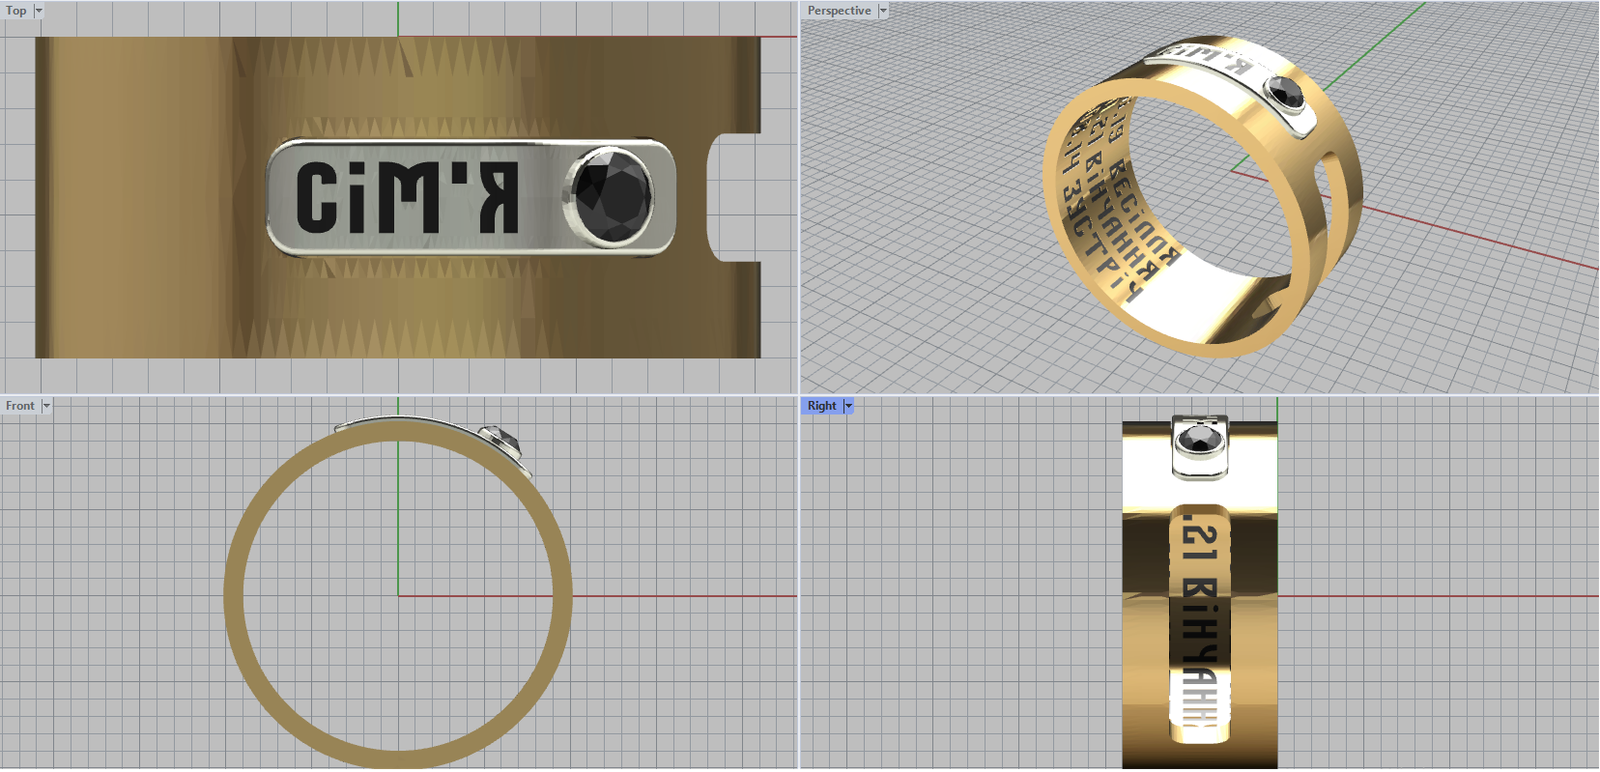
Task: Open the Right viewport dropdown arrow
Action: [848, 406]
